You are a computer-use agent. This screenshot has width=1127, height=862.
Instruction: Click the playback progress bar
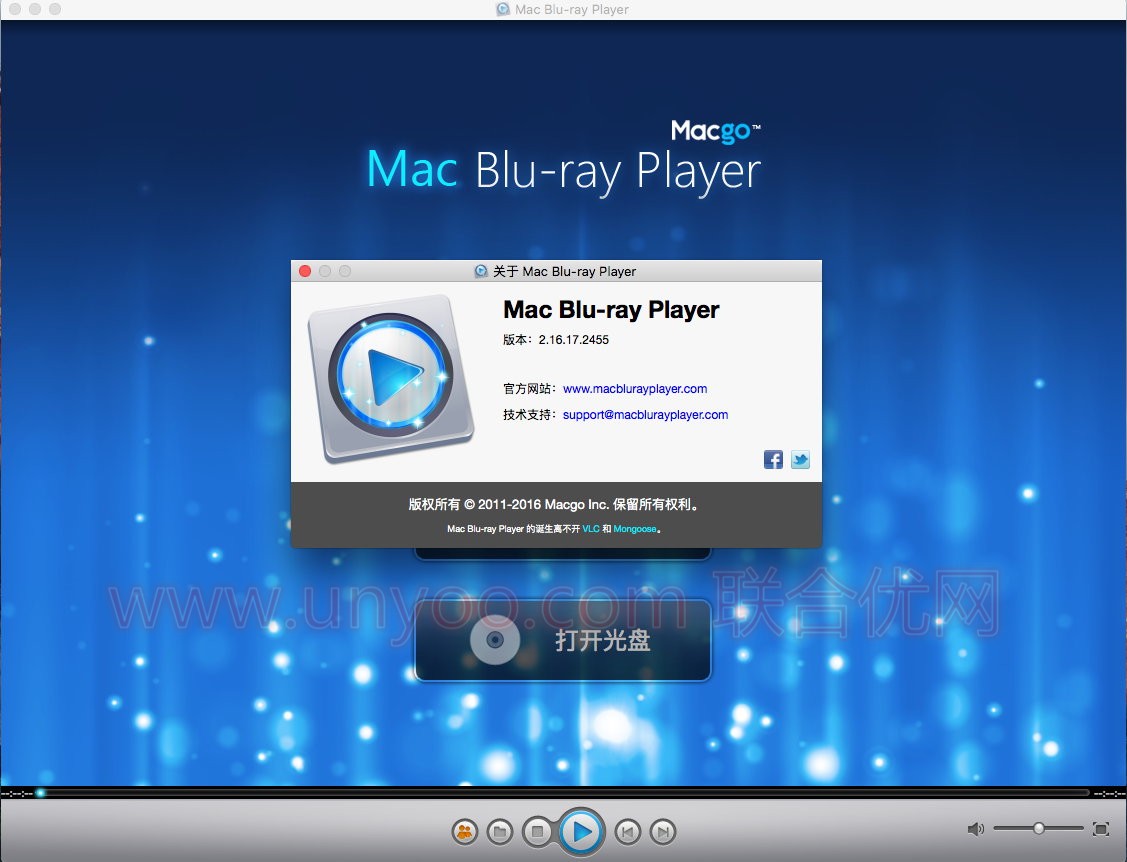click(x=564, y=793)
